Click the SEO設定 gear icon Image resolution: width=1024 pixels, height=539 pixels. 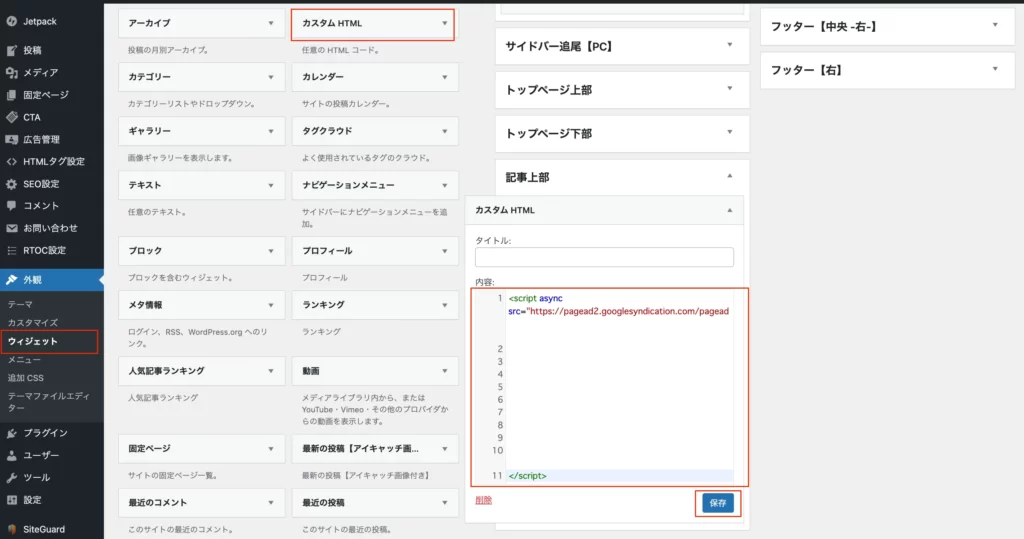point(12,184)
